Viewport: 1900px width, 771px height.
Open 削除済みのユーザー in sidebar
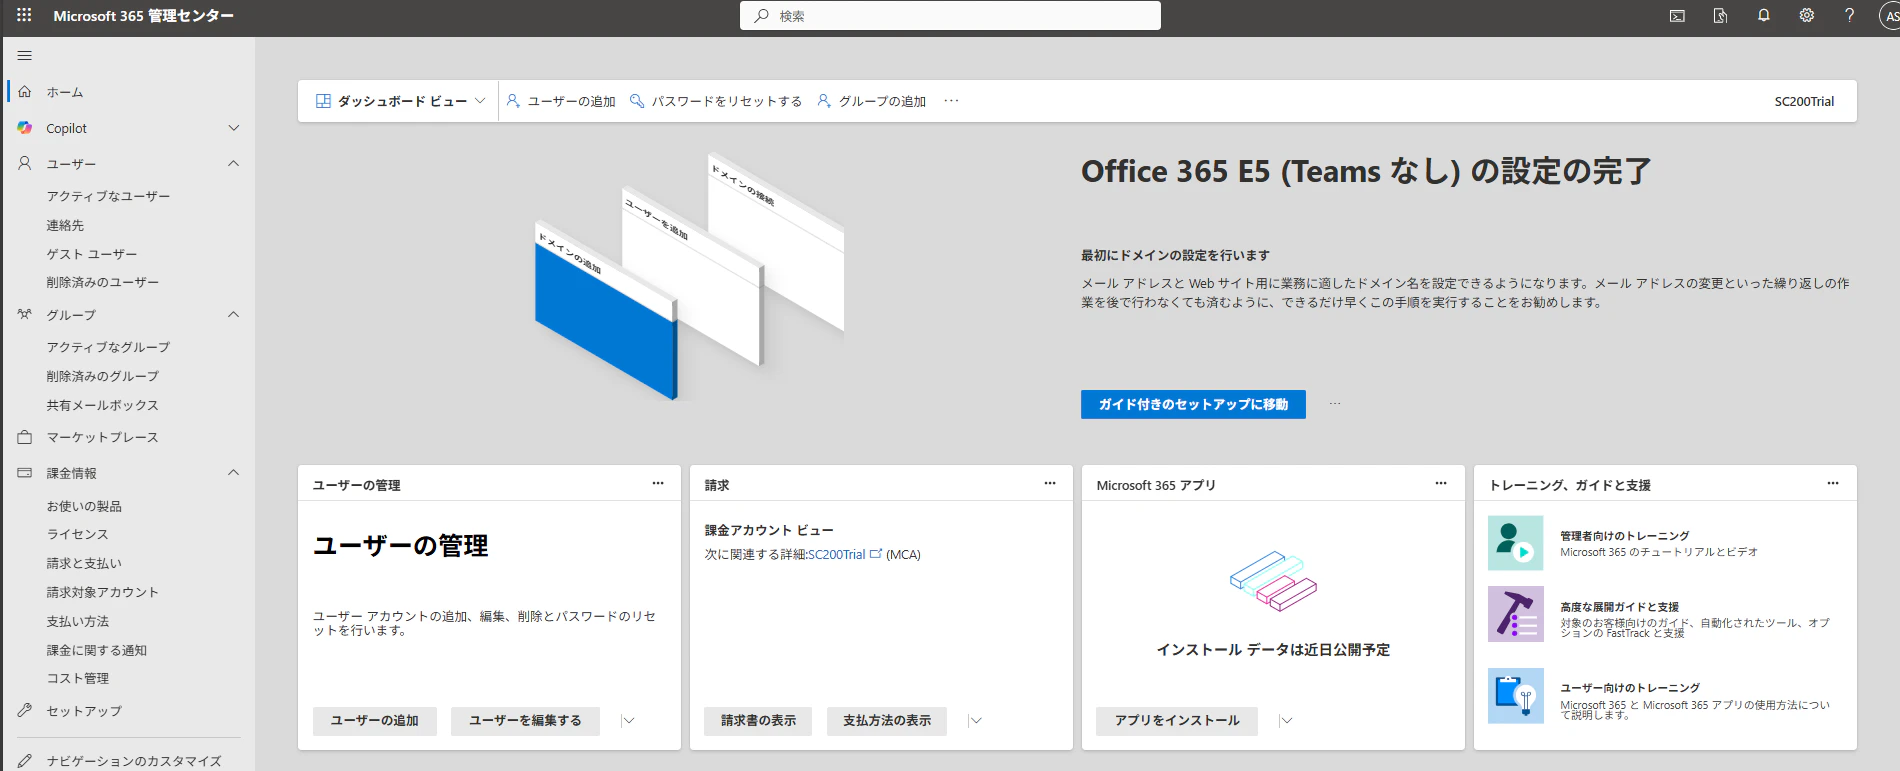click(103, 282)
